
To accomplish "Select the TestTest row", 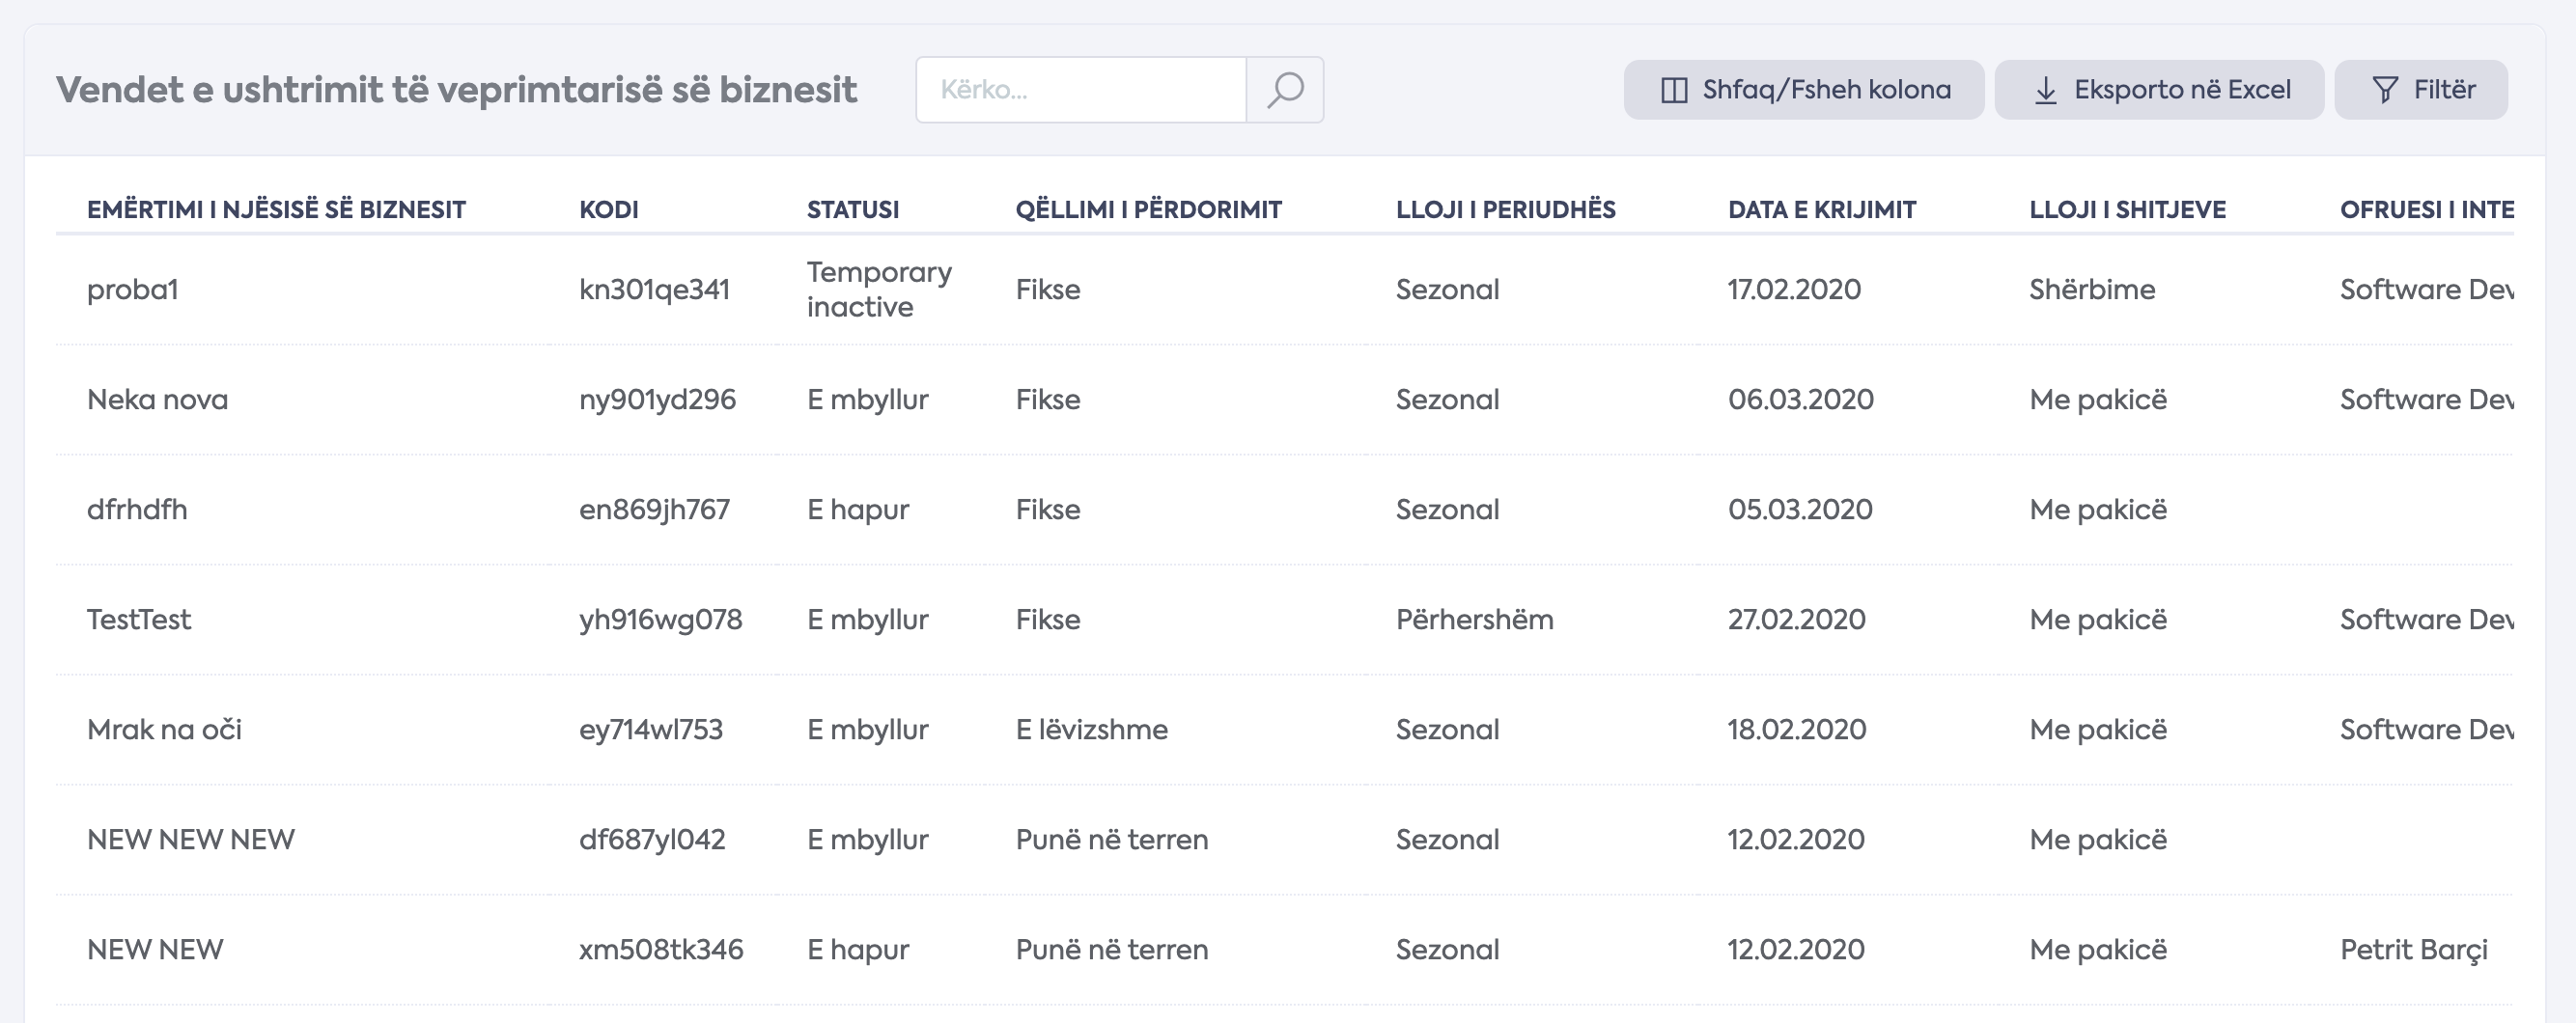I will coord(1284,620).
